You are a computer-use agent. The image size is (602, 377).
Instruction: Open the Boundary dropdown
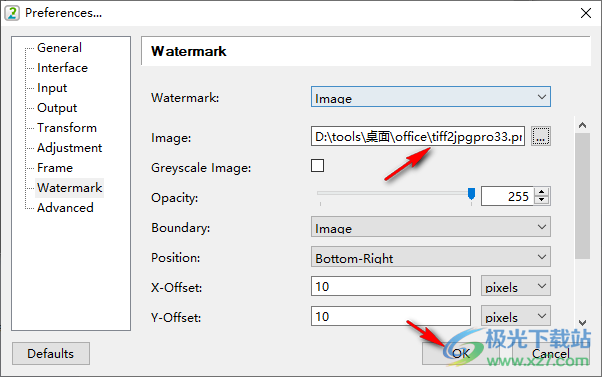point(430,227)
